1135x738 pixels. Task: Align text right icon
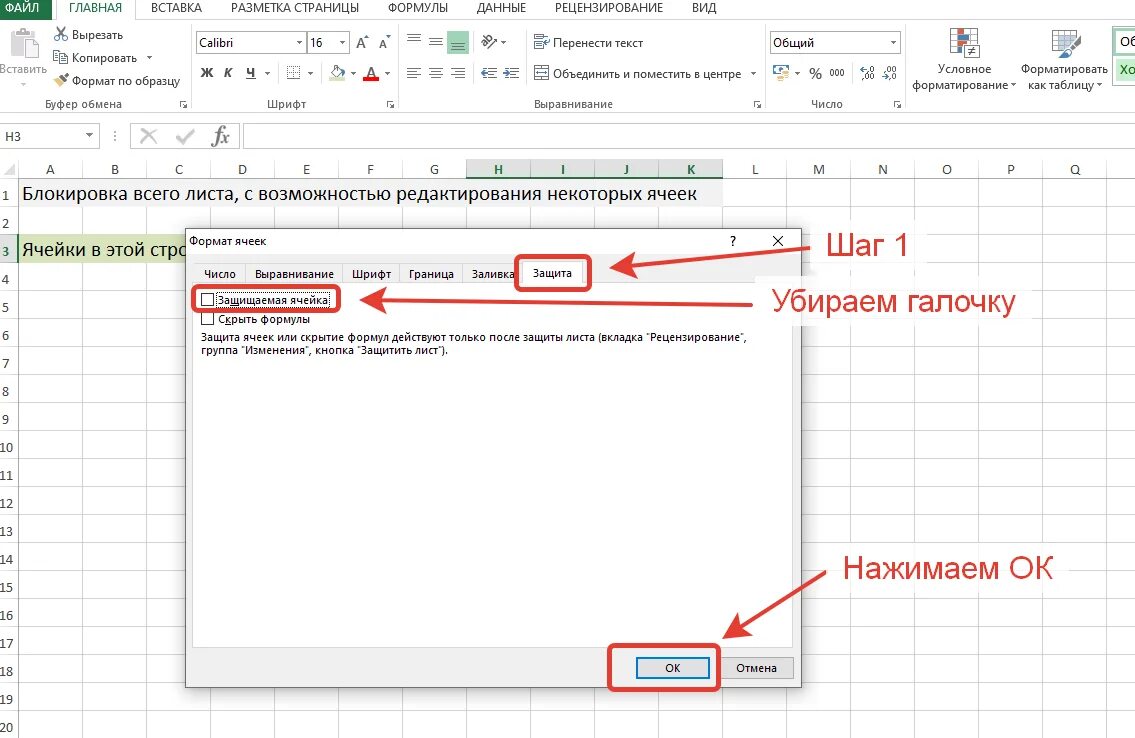457,73
